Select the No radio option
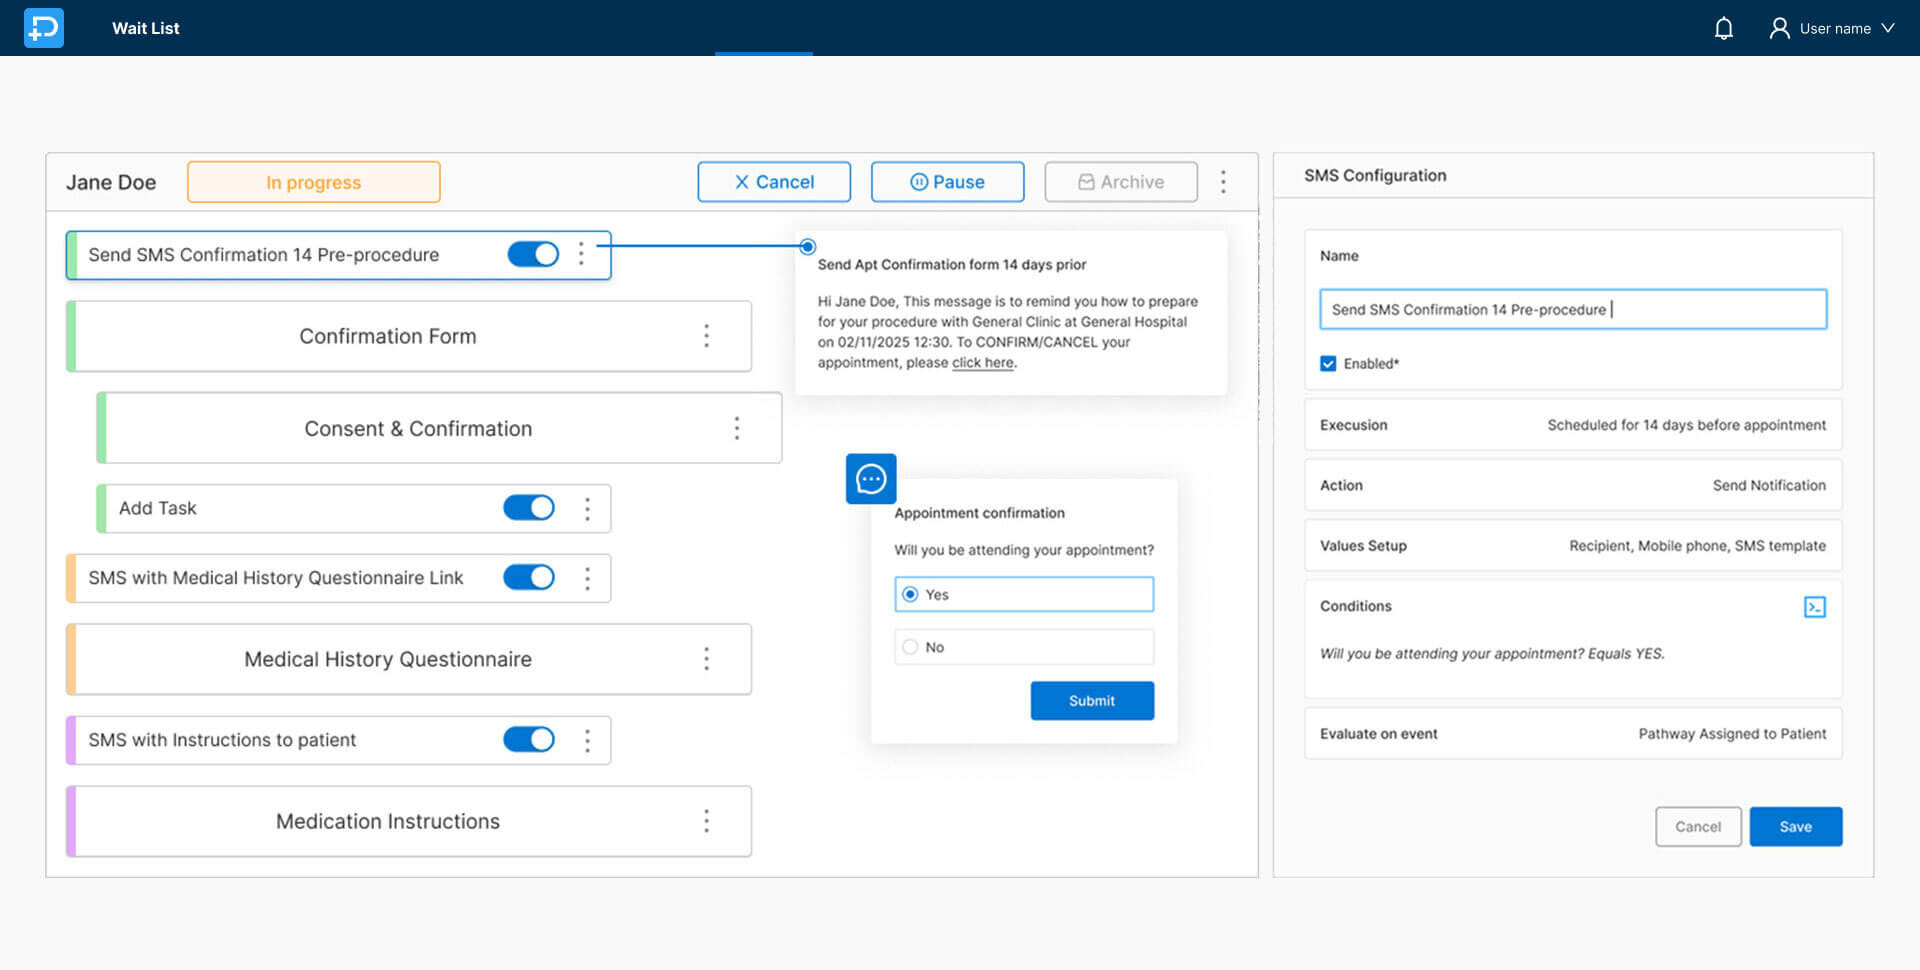 pyautogui.click(x=910, y=647)
